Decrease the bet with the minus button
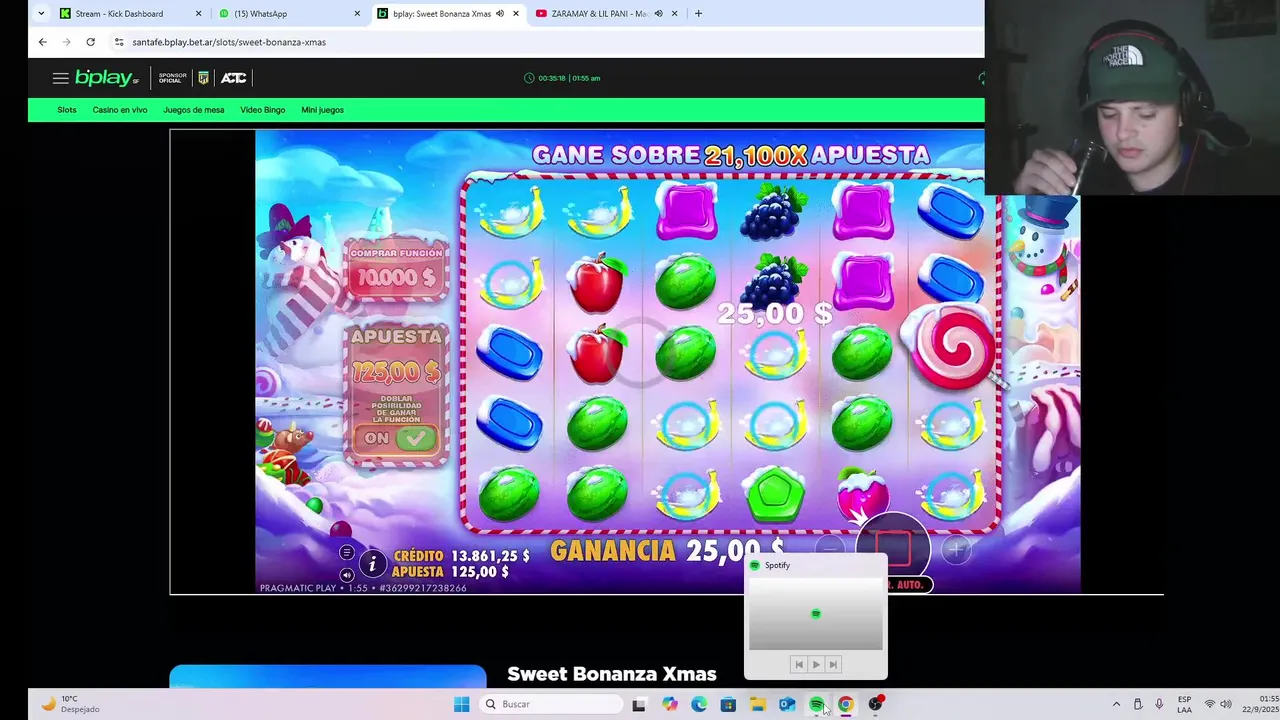Viewport: 1280px width, 720px height. [829, 548]
